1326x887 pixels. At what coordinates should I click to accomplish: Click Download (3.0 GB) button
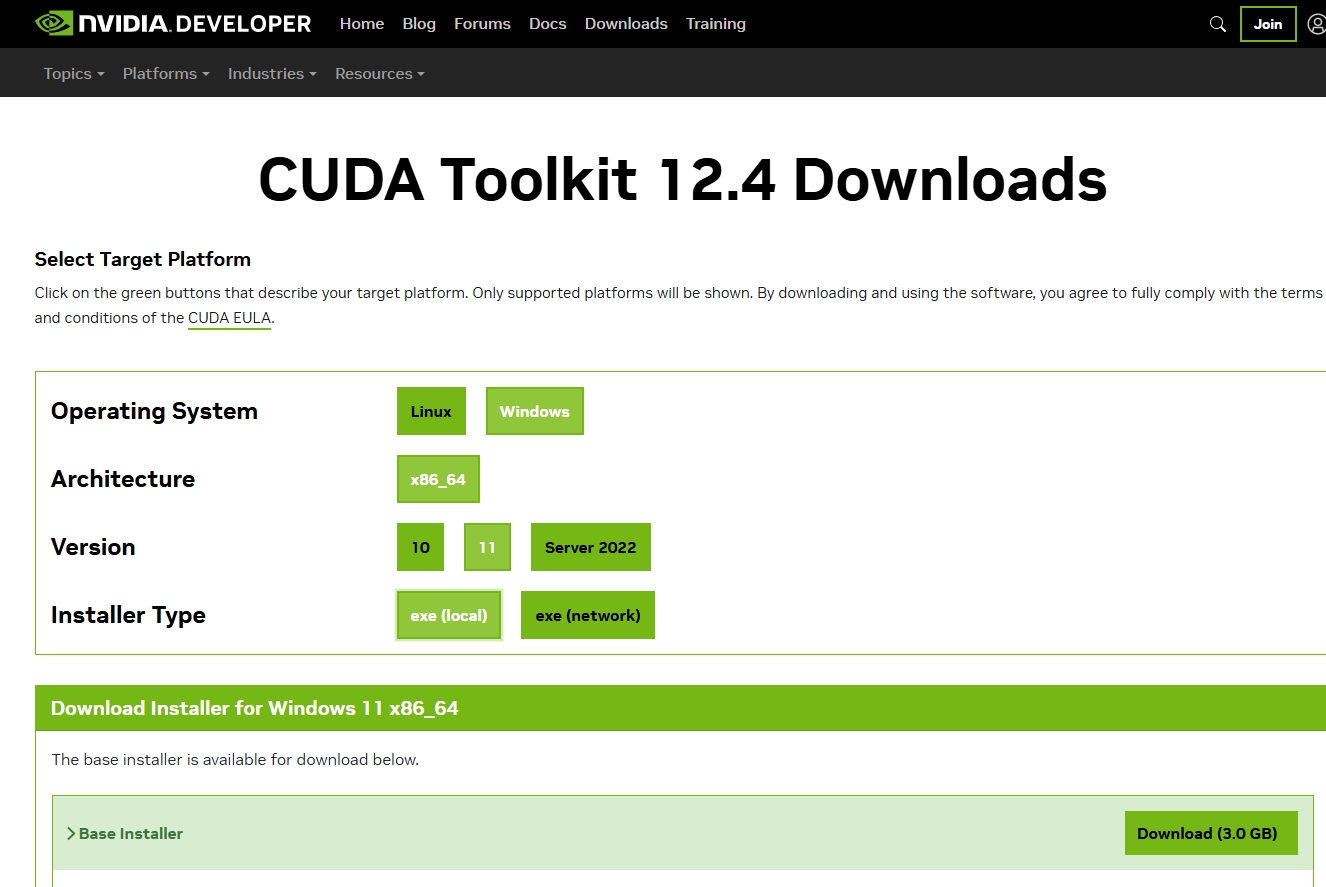(x=1210, y=833)
